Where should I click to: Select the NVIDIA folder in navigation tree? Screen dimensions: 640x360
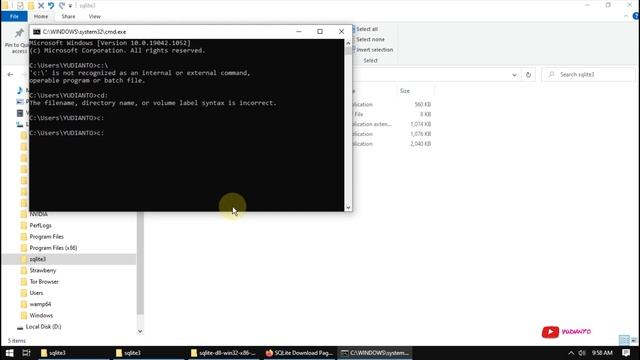point(39,214)
